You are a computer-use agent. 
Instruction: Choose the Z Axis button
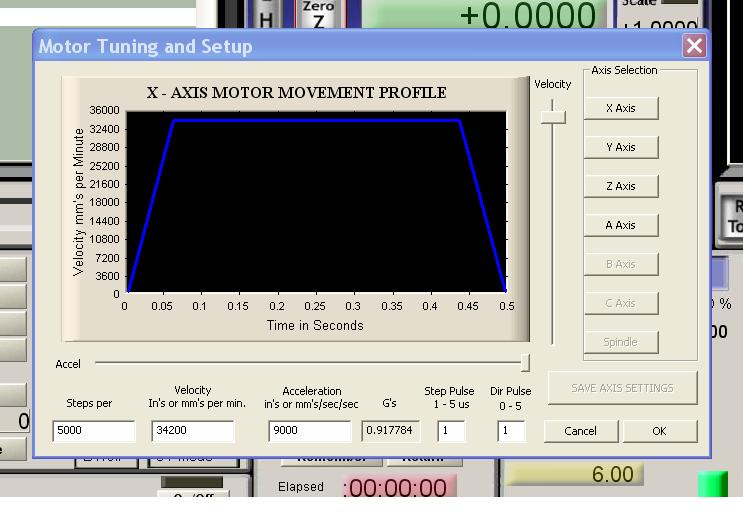[621, 187]
